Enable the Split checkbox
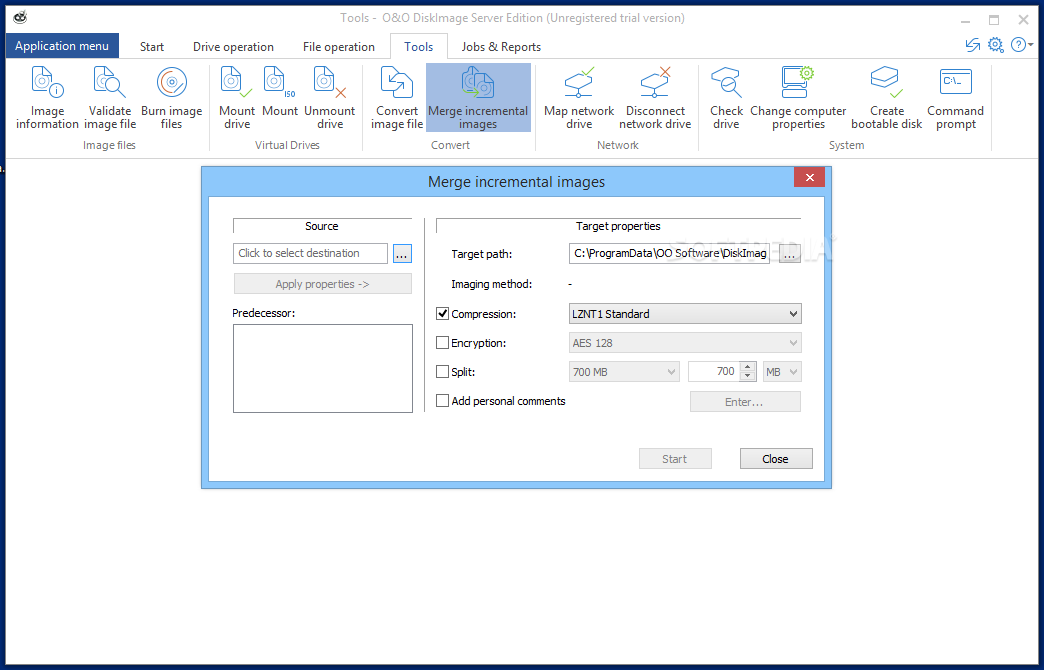 pos(442,372)
